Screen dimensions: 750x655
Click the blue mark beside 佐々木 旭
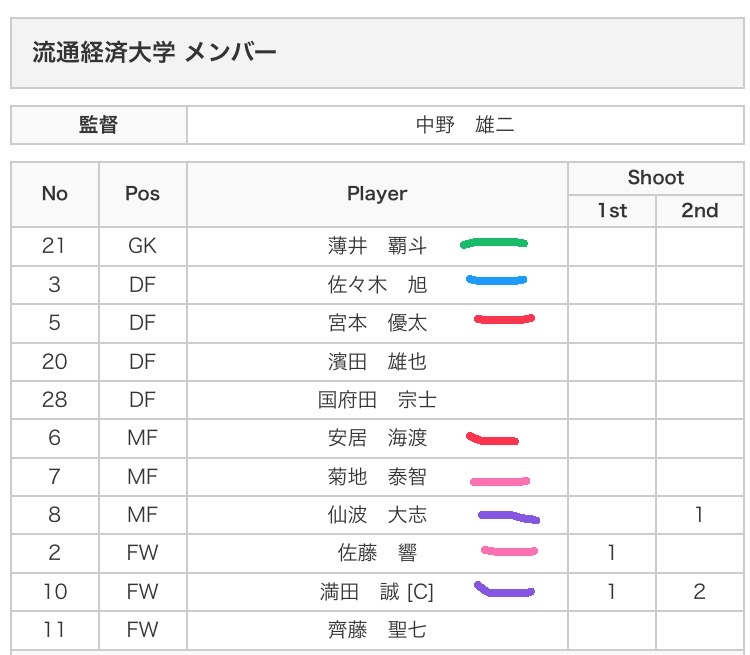(496, 281)
